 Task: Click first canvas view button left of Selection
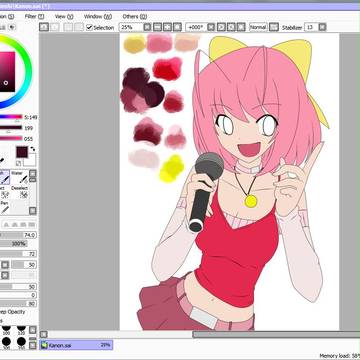point(44,27)
